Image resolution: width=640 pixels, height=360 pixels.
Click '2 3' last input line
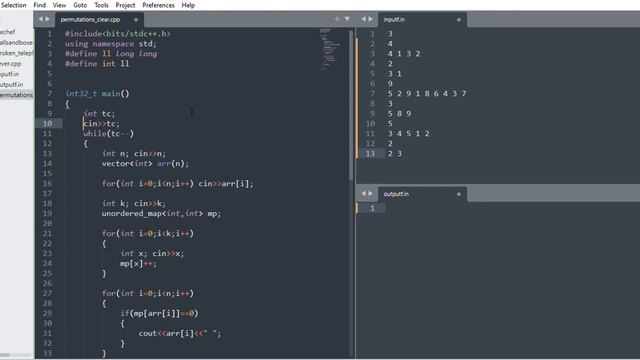pyautogui.click(x=395, y=153)
